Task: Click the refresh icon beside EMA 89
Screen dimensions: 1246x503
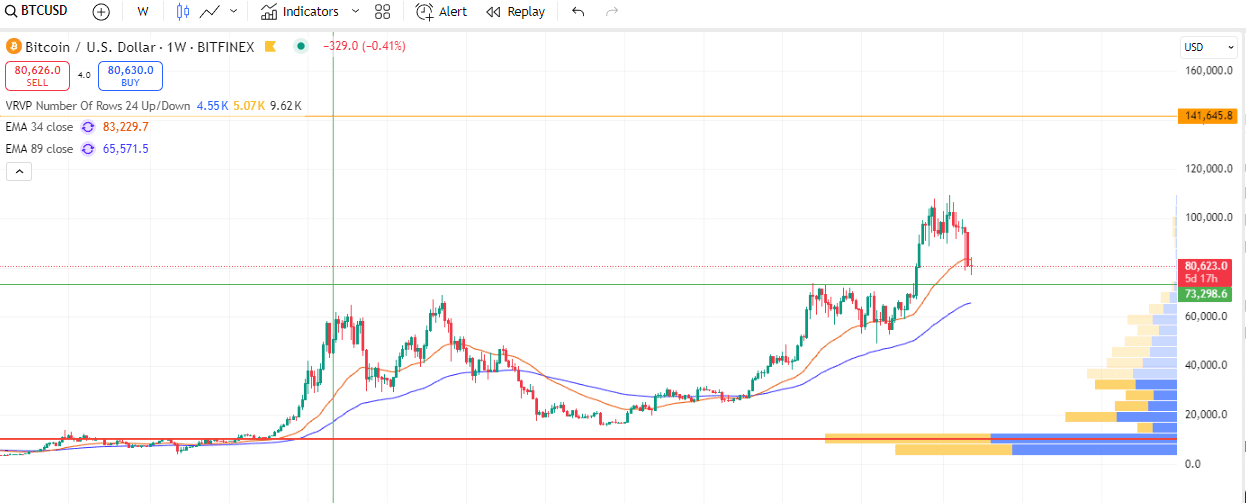Action: 87,149
